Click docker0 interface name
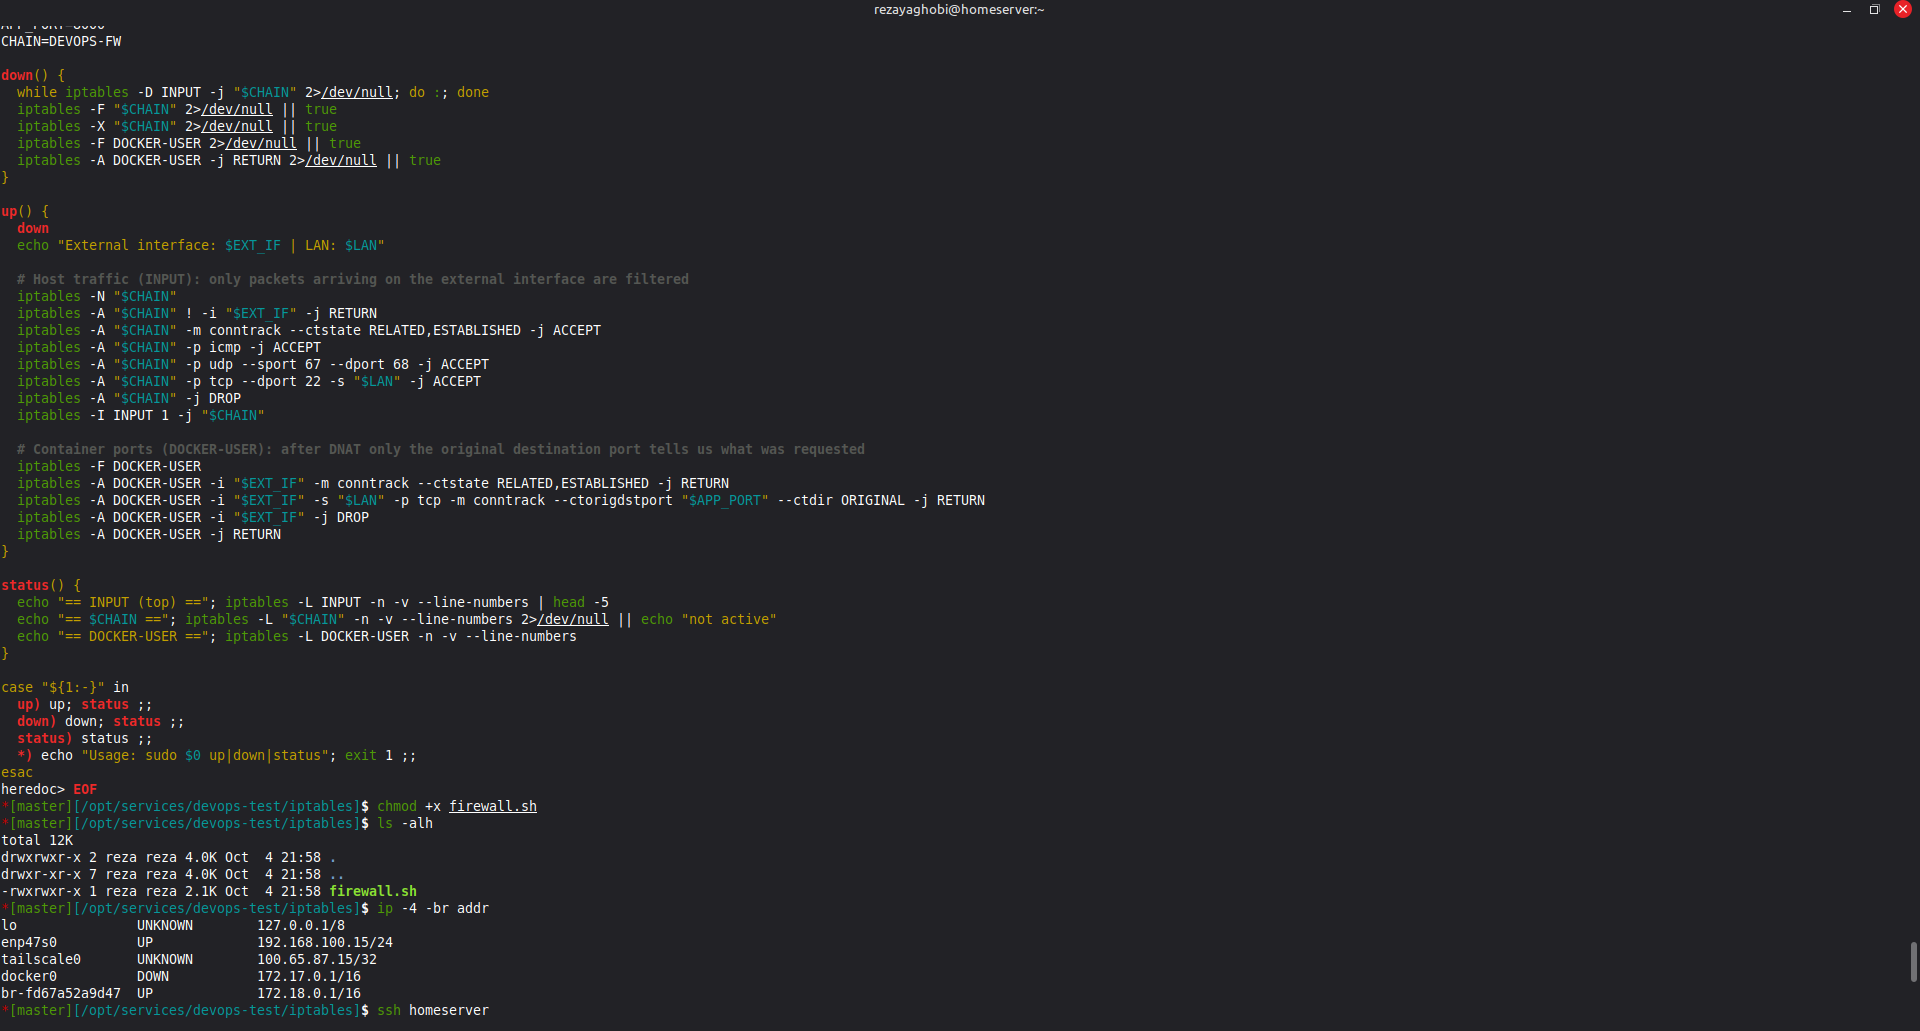Image resolution: width=1920 pixels, height=1031 pixels. (29, 976)
